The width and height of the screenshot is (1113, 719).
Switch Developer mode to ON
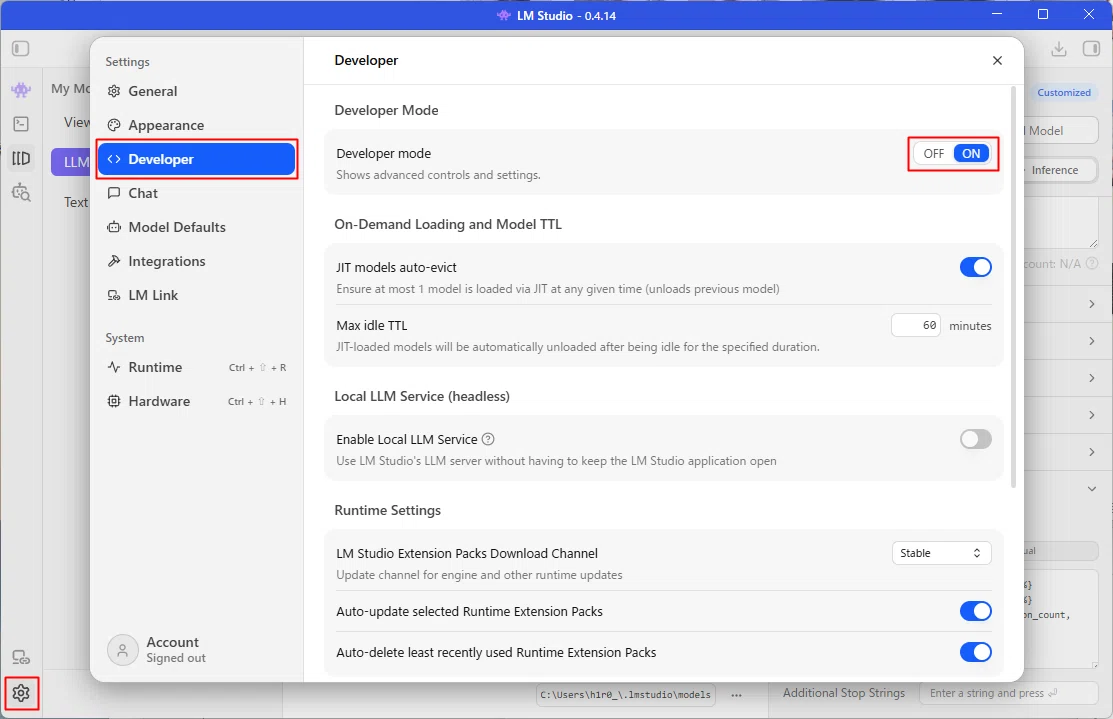(x=971, y=153)
